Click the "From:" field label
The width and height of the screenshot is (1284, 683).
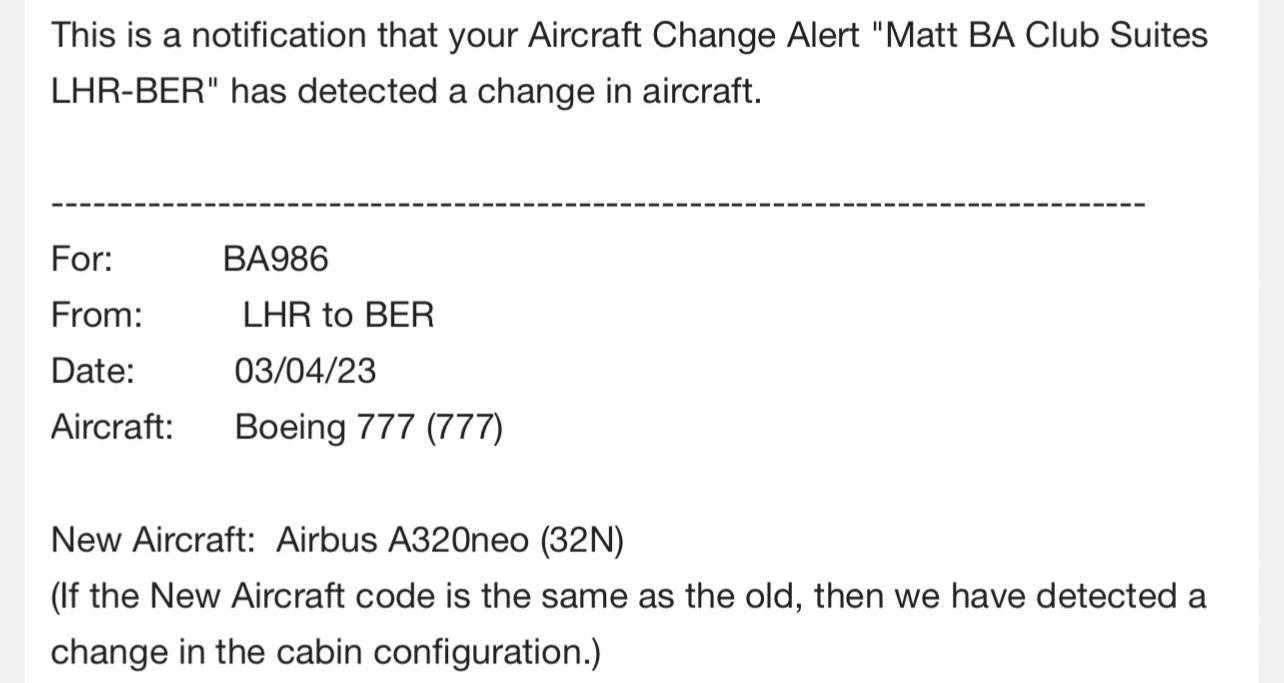click(97, 315)
